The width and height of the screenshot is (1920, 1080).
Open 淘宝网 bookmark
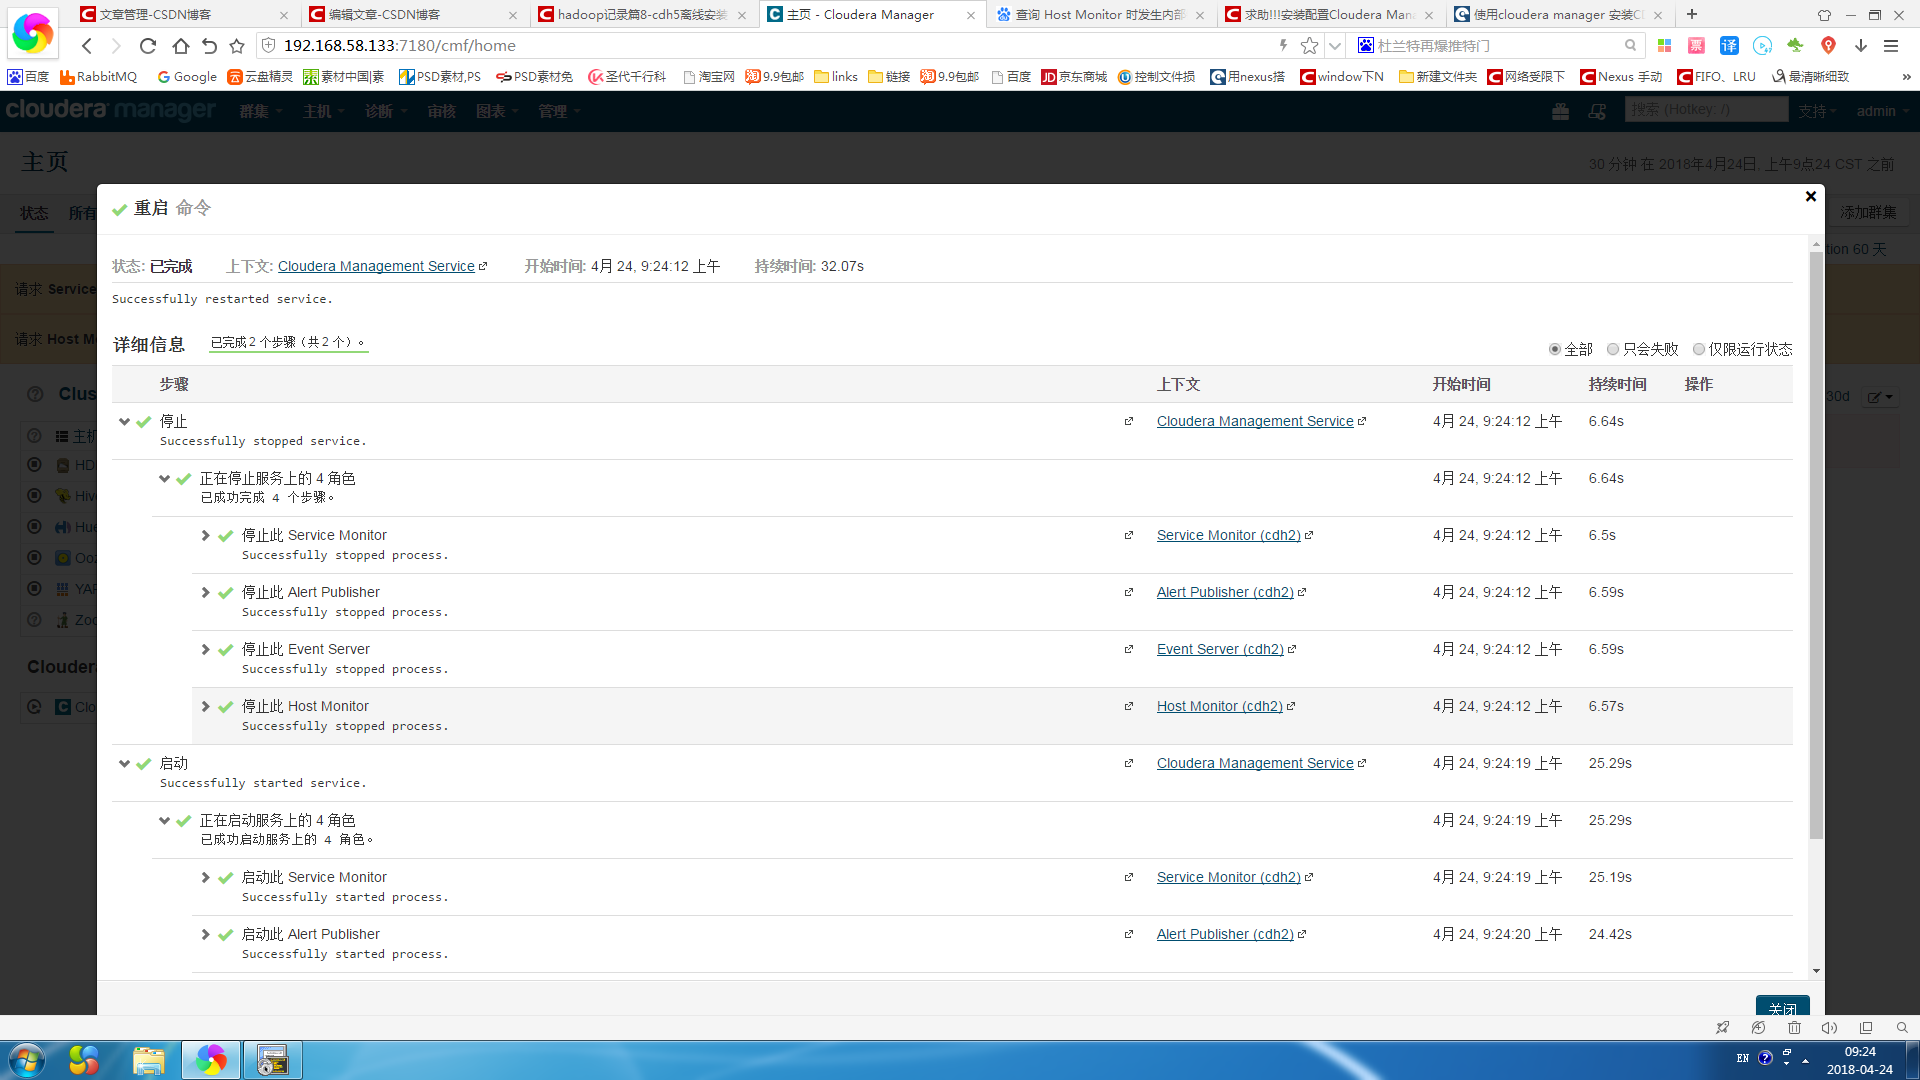tap(708, 77)
